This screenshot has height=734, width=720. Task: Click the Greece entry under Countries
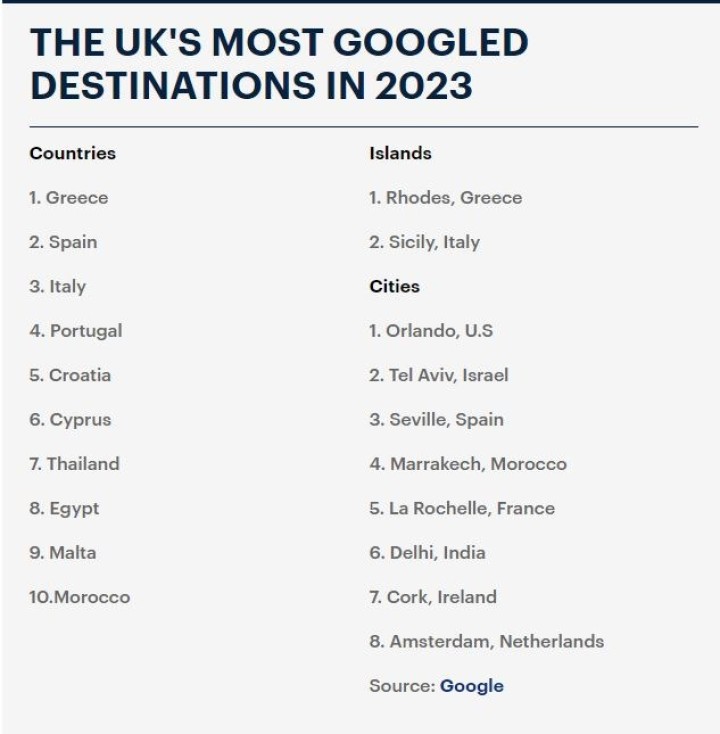click(68, 198)
